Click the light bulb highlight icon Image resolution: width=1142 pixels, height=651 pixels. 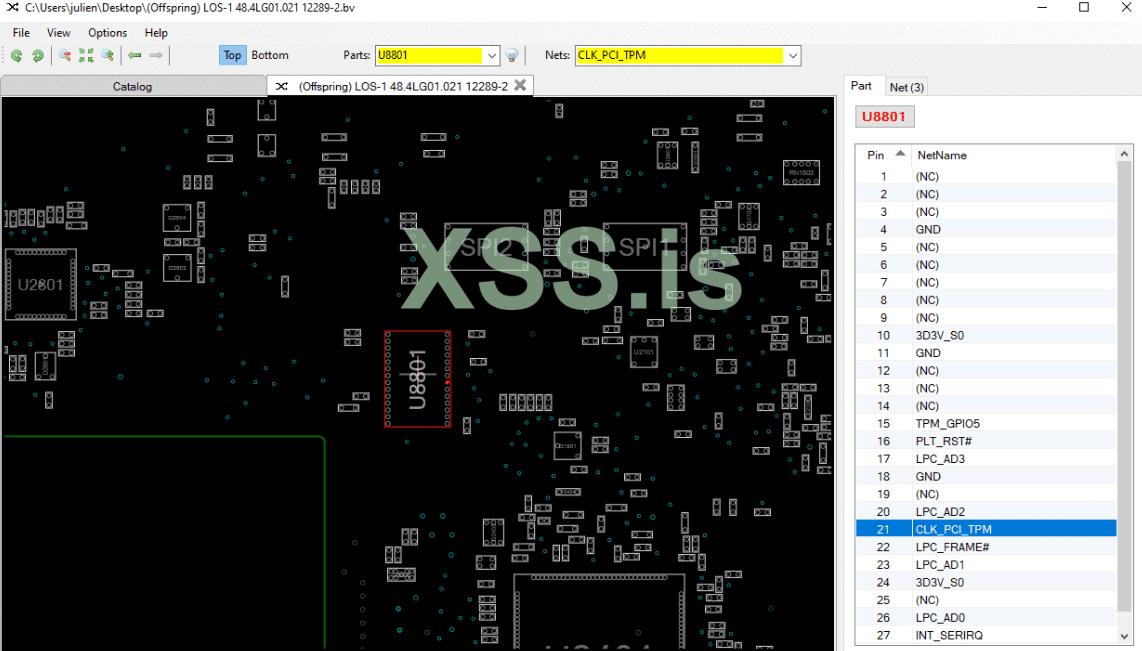tap(512, 55)
